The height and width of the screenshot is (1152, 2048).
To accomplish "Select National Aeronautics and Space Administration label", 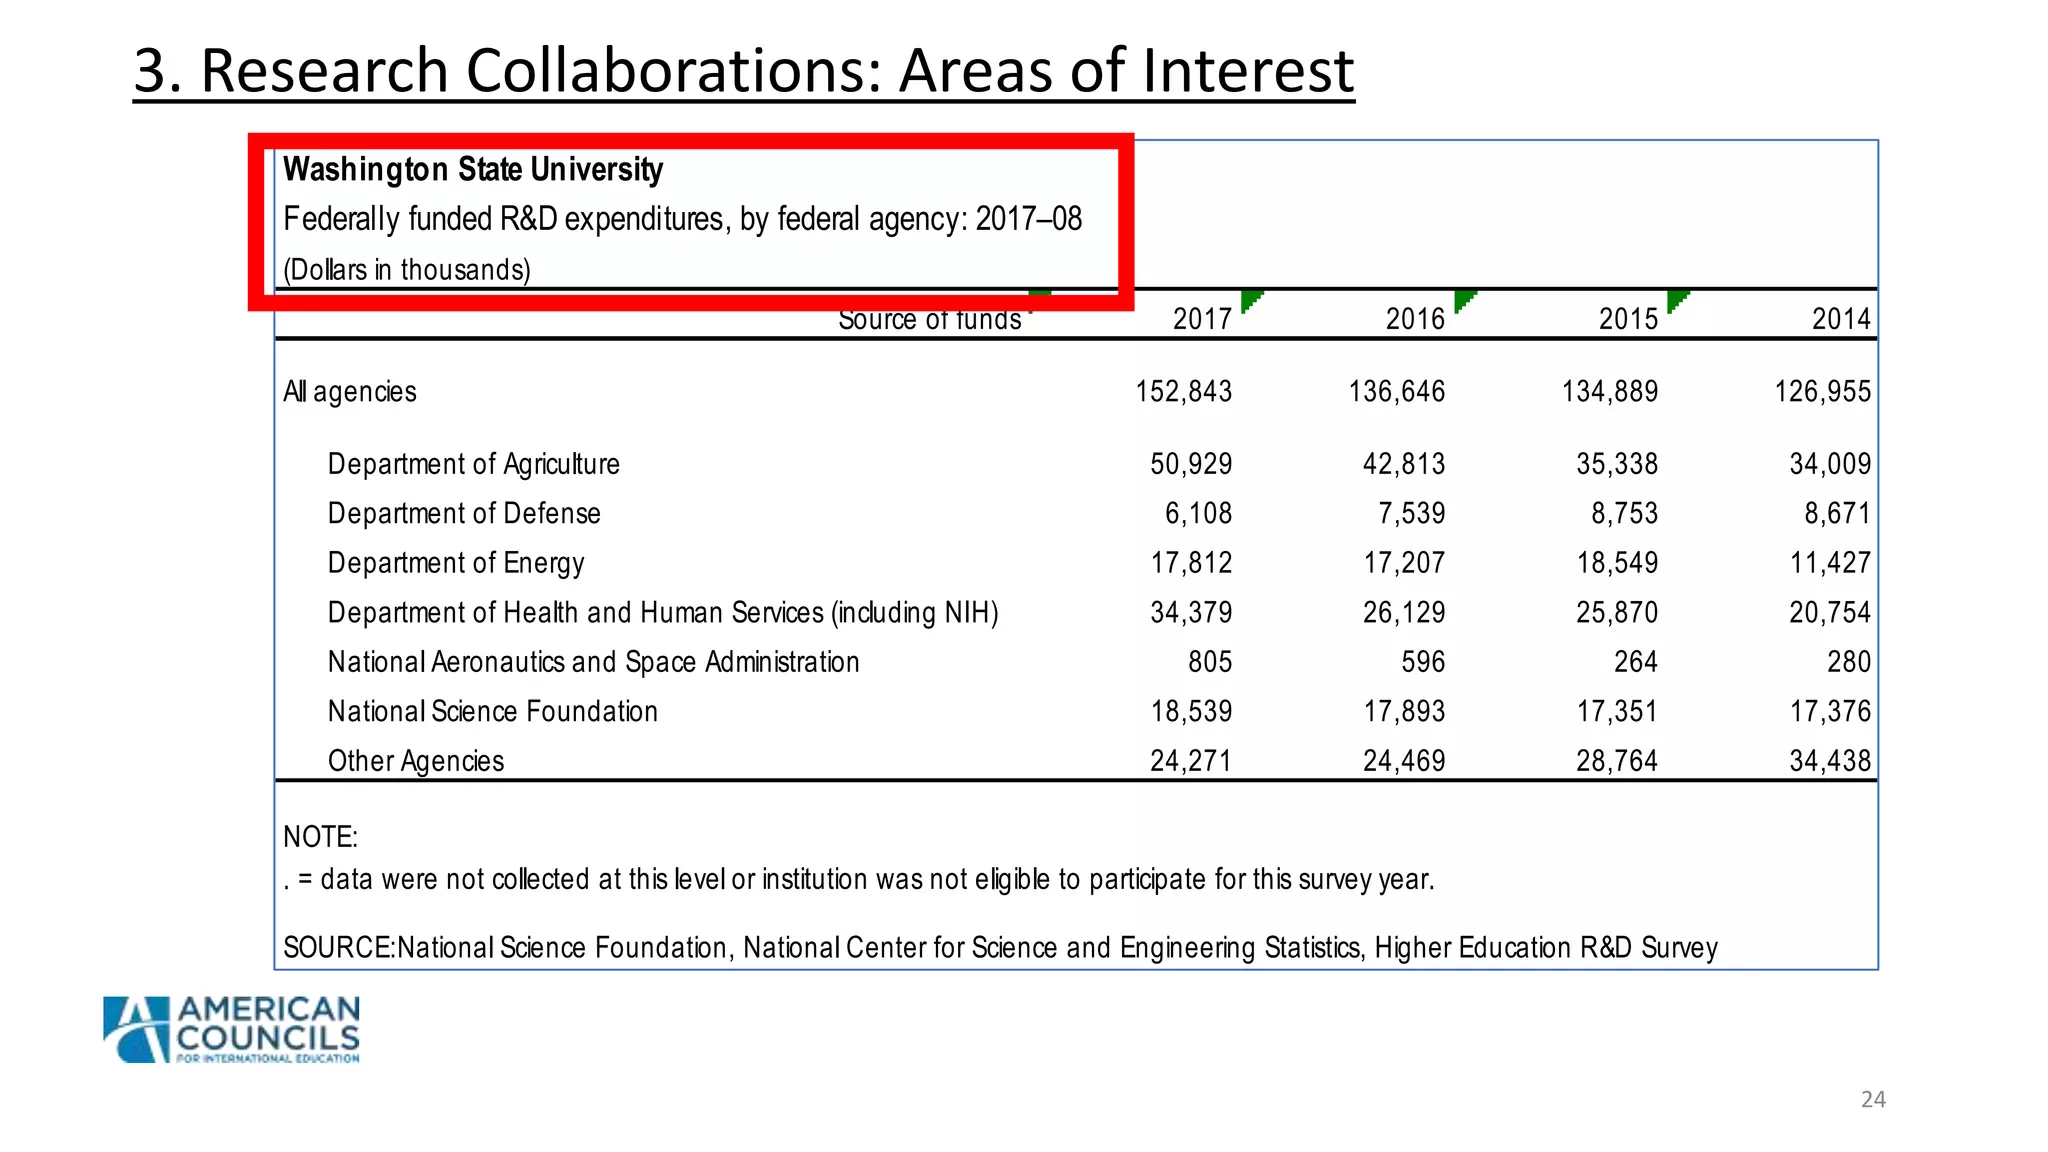I will (594, 662).
